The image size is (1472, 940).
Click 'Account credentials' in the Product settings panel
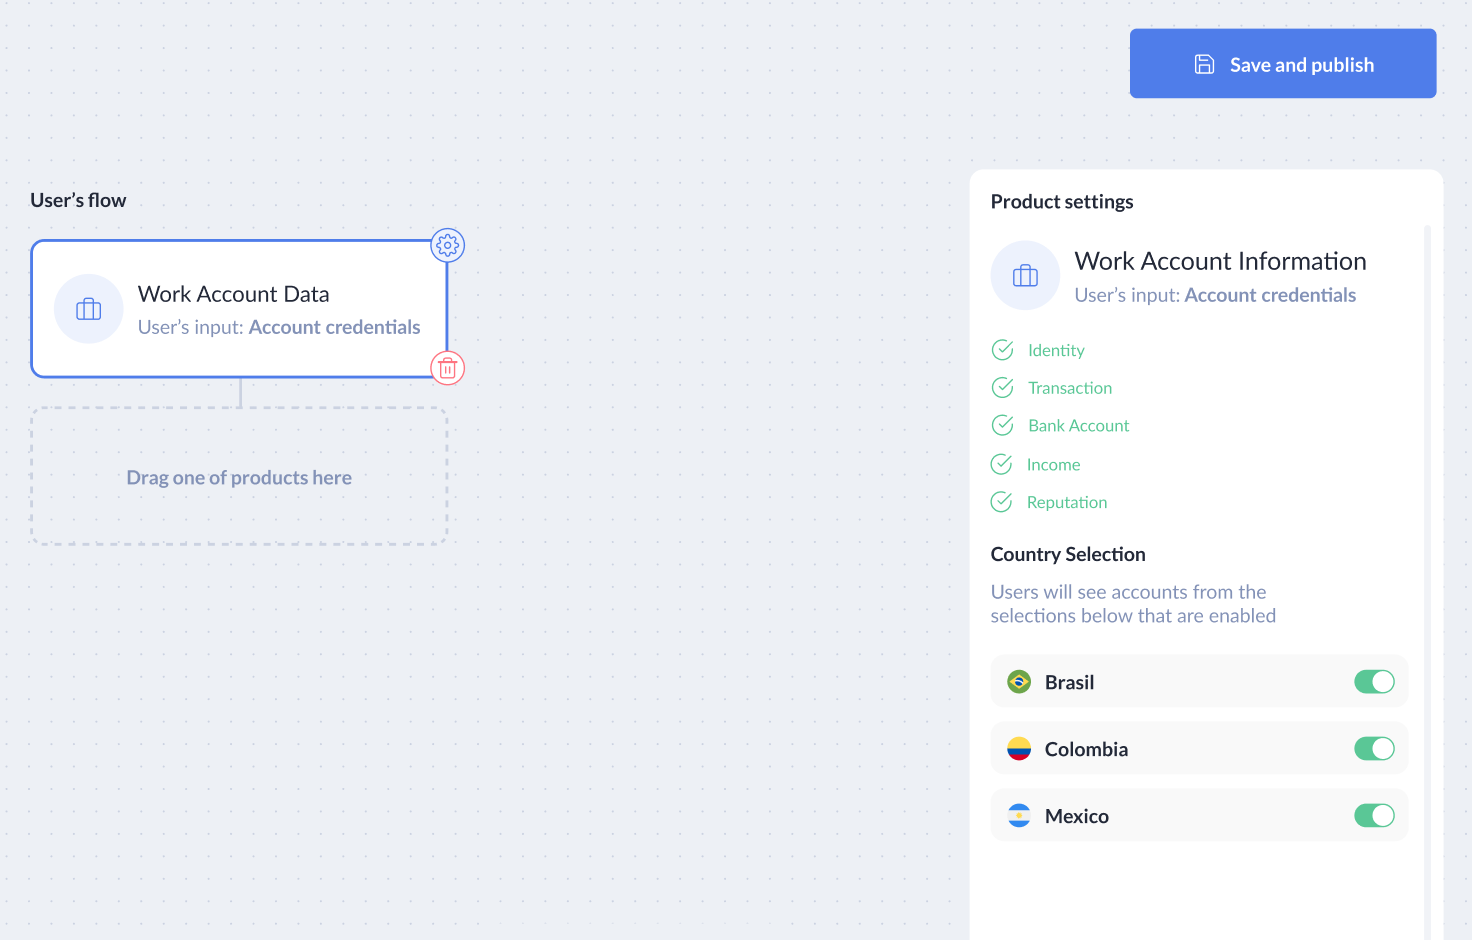pos(1270,295)
